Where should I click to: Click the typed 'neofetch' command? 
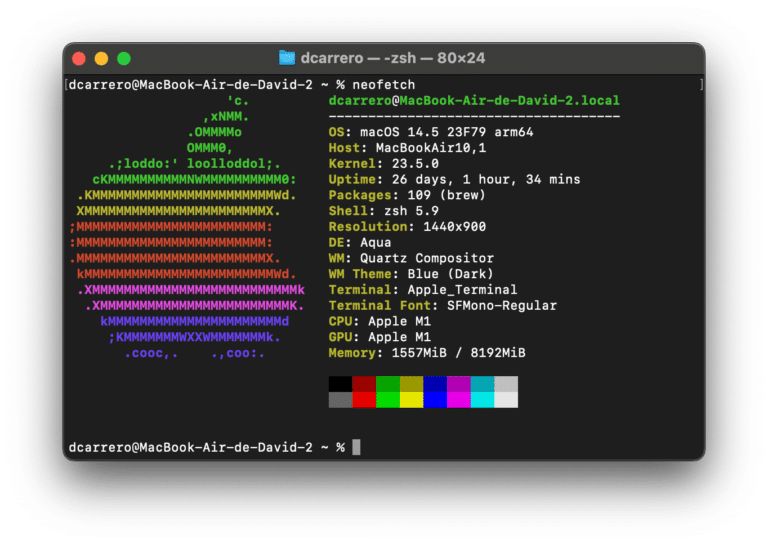coord(384,85)
